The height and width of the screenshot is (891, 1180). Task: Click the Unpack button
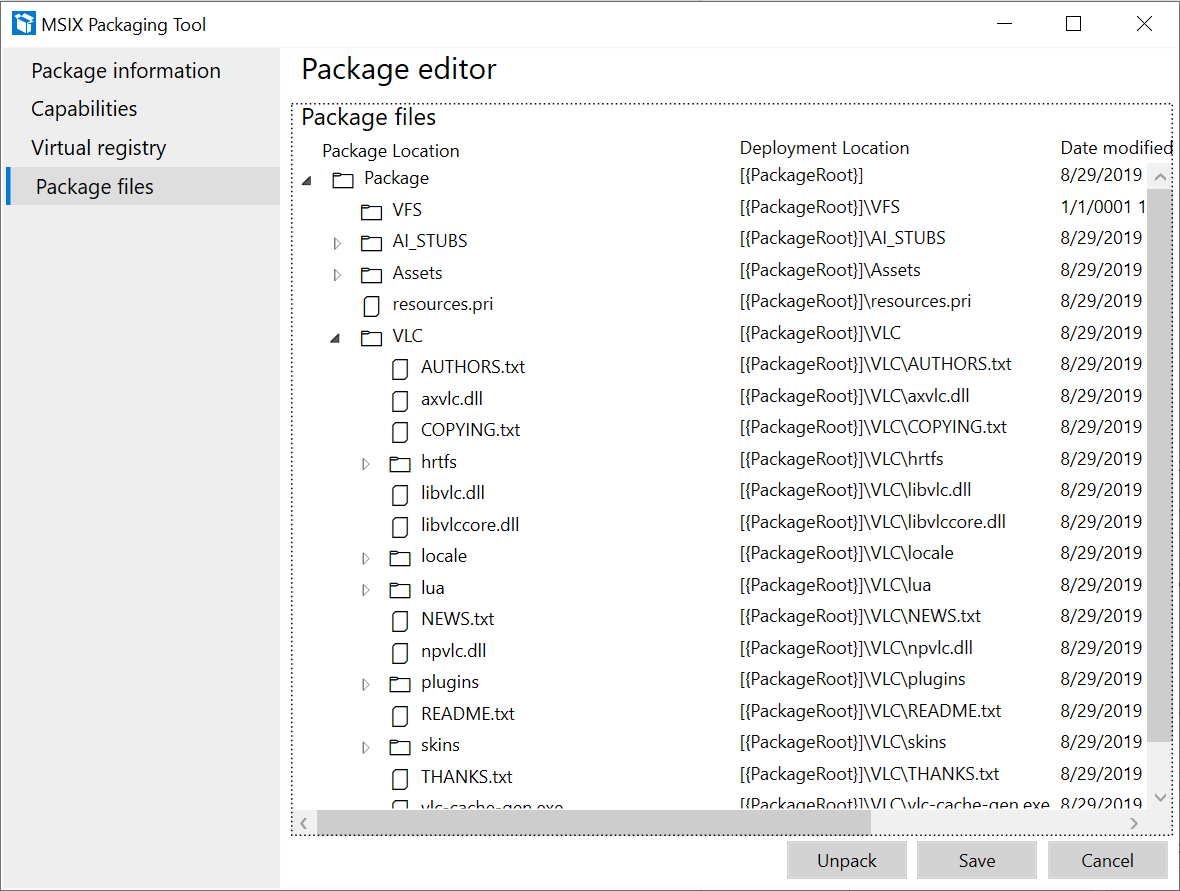(847, 860)
